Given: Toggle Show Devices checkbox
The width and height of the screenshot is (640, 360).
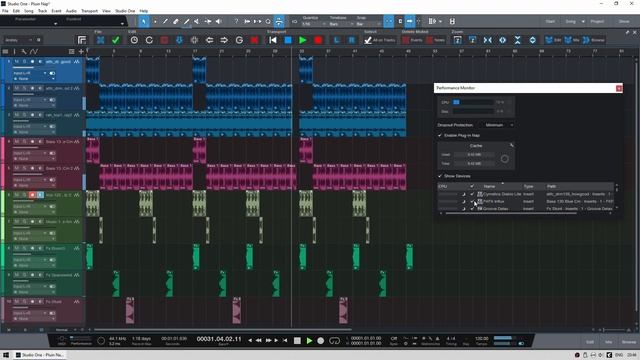Looking at the screenshot, I should pos(440,176).
